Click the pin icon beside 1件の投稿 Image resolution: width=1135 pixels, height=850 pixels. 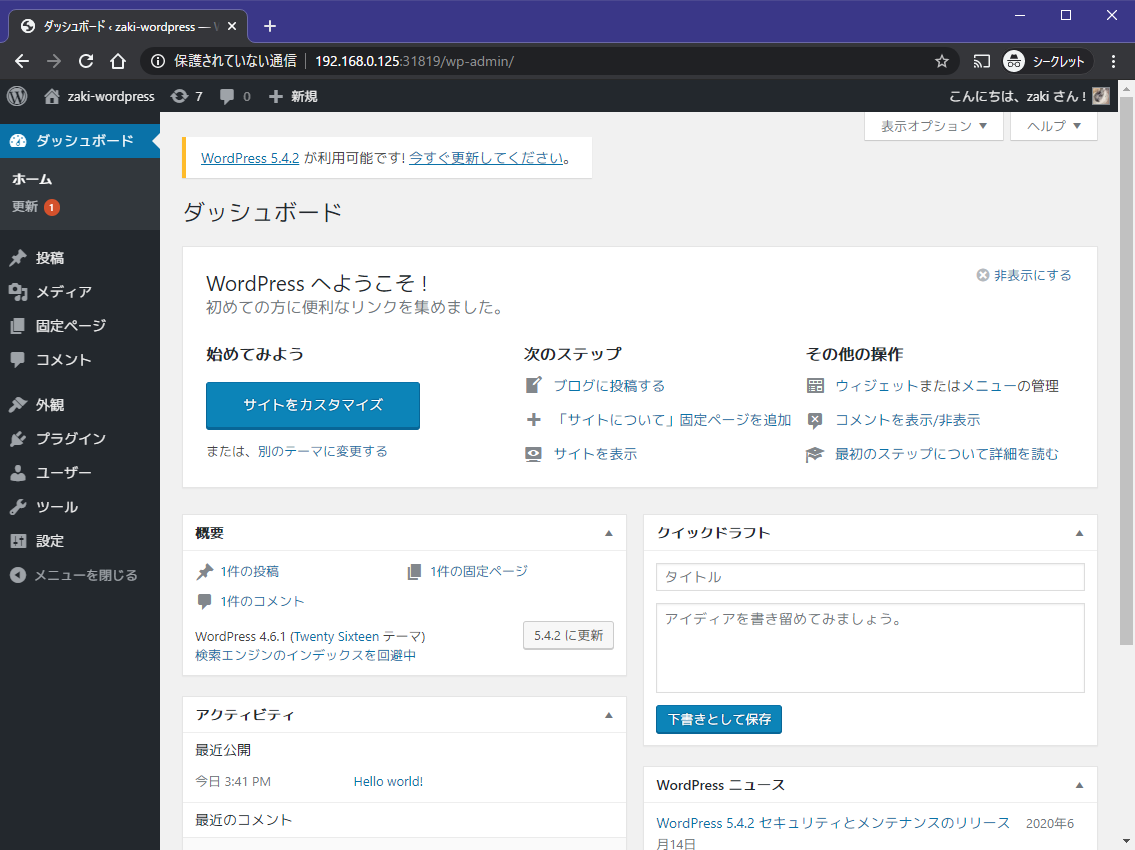point(205,571)
